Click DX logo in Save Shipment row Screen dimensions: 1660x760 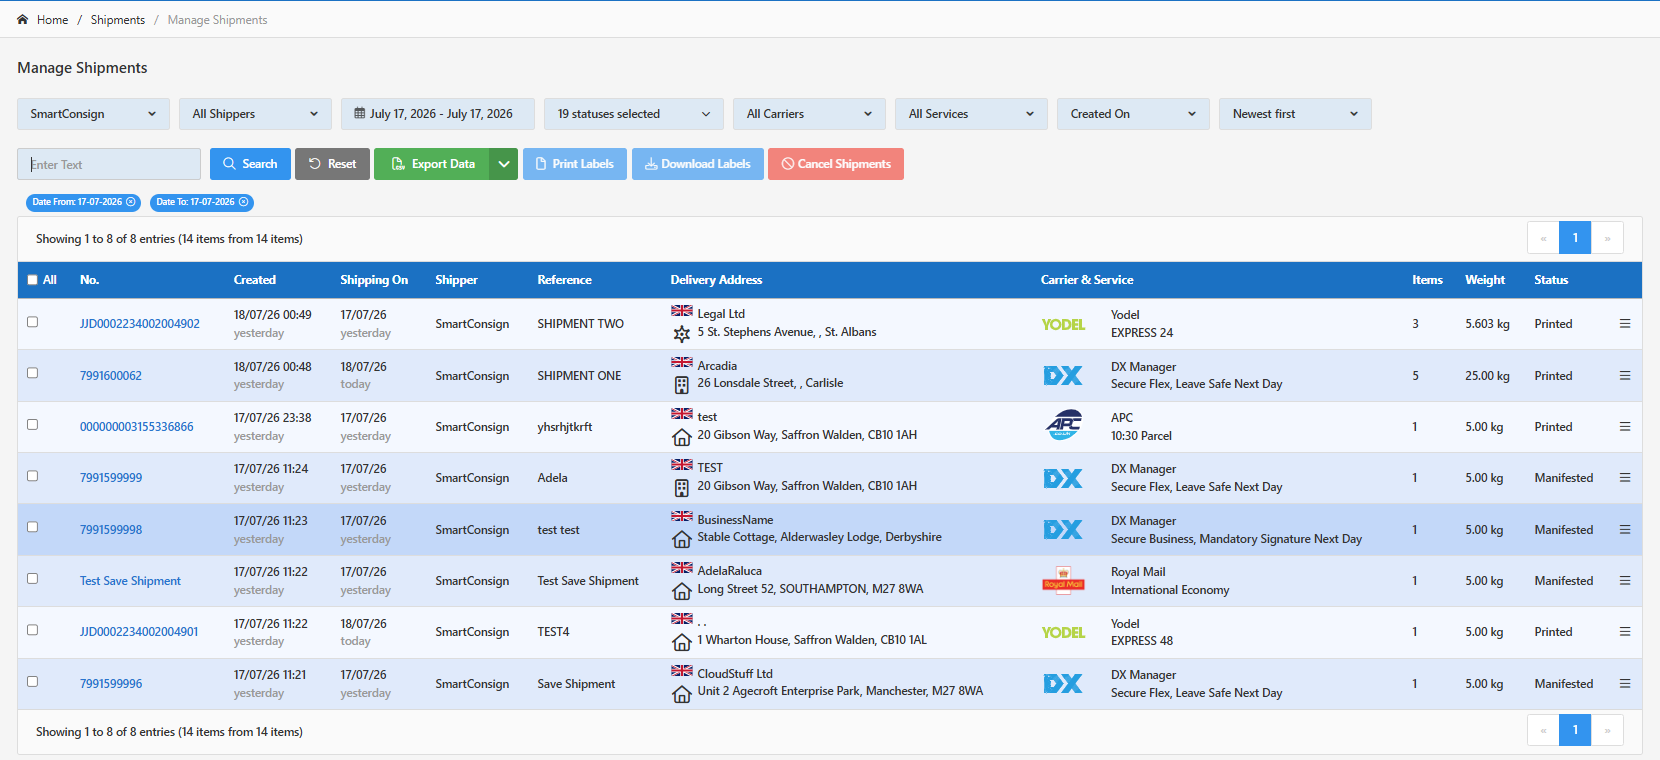tap(1063, 684)
